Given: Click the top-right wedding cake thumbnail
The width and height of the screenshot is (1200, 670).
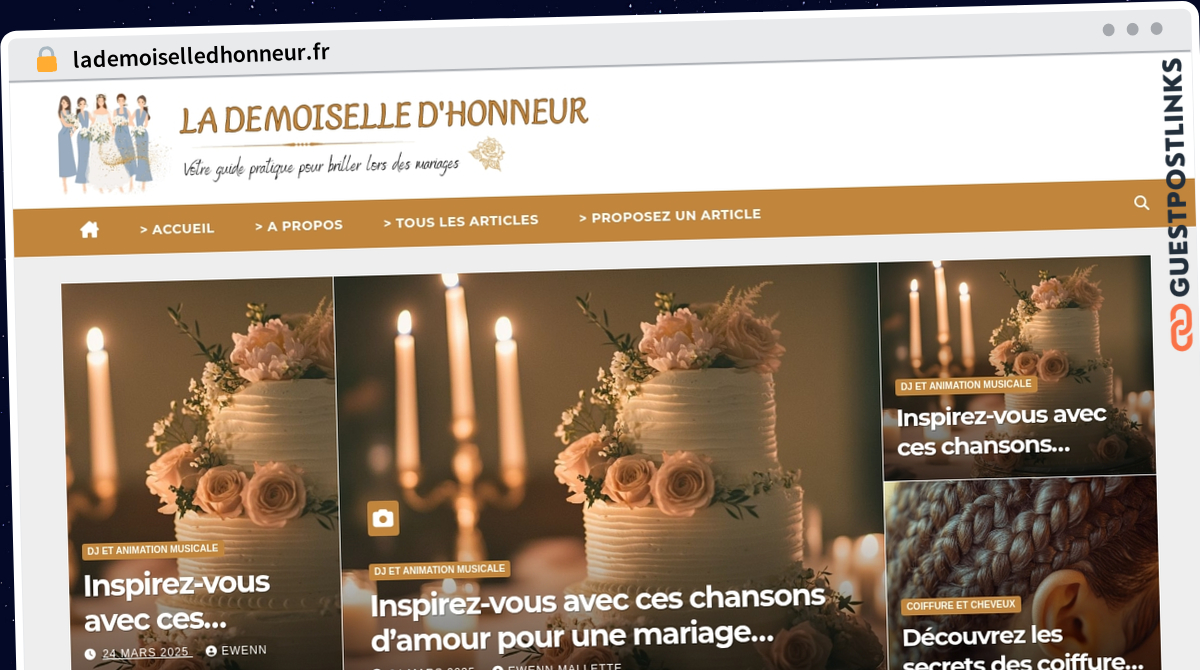Looking at the screenshot, I should pos(1016,365).
